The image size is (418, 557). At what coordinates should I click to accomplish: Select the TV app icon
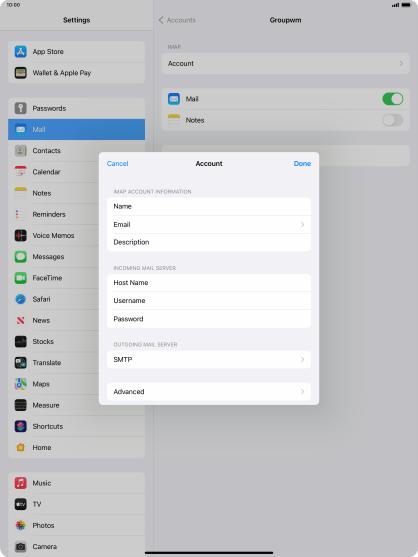pyautogui.click(x=21, y=504)
